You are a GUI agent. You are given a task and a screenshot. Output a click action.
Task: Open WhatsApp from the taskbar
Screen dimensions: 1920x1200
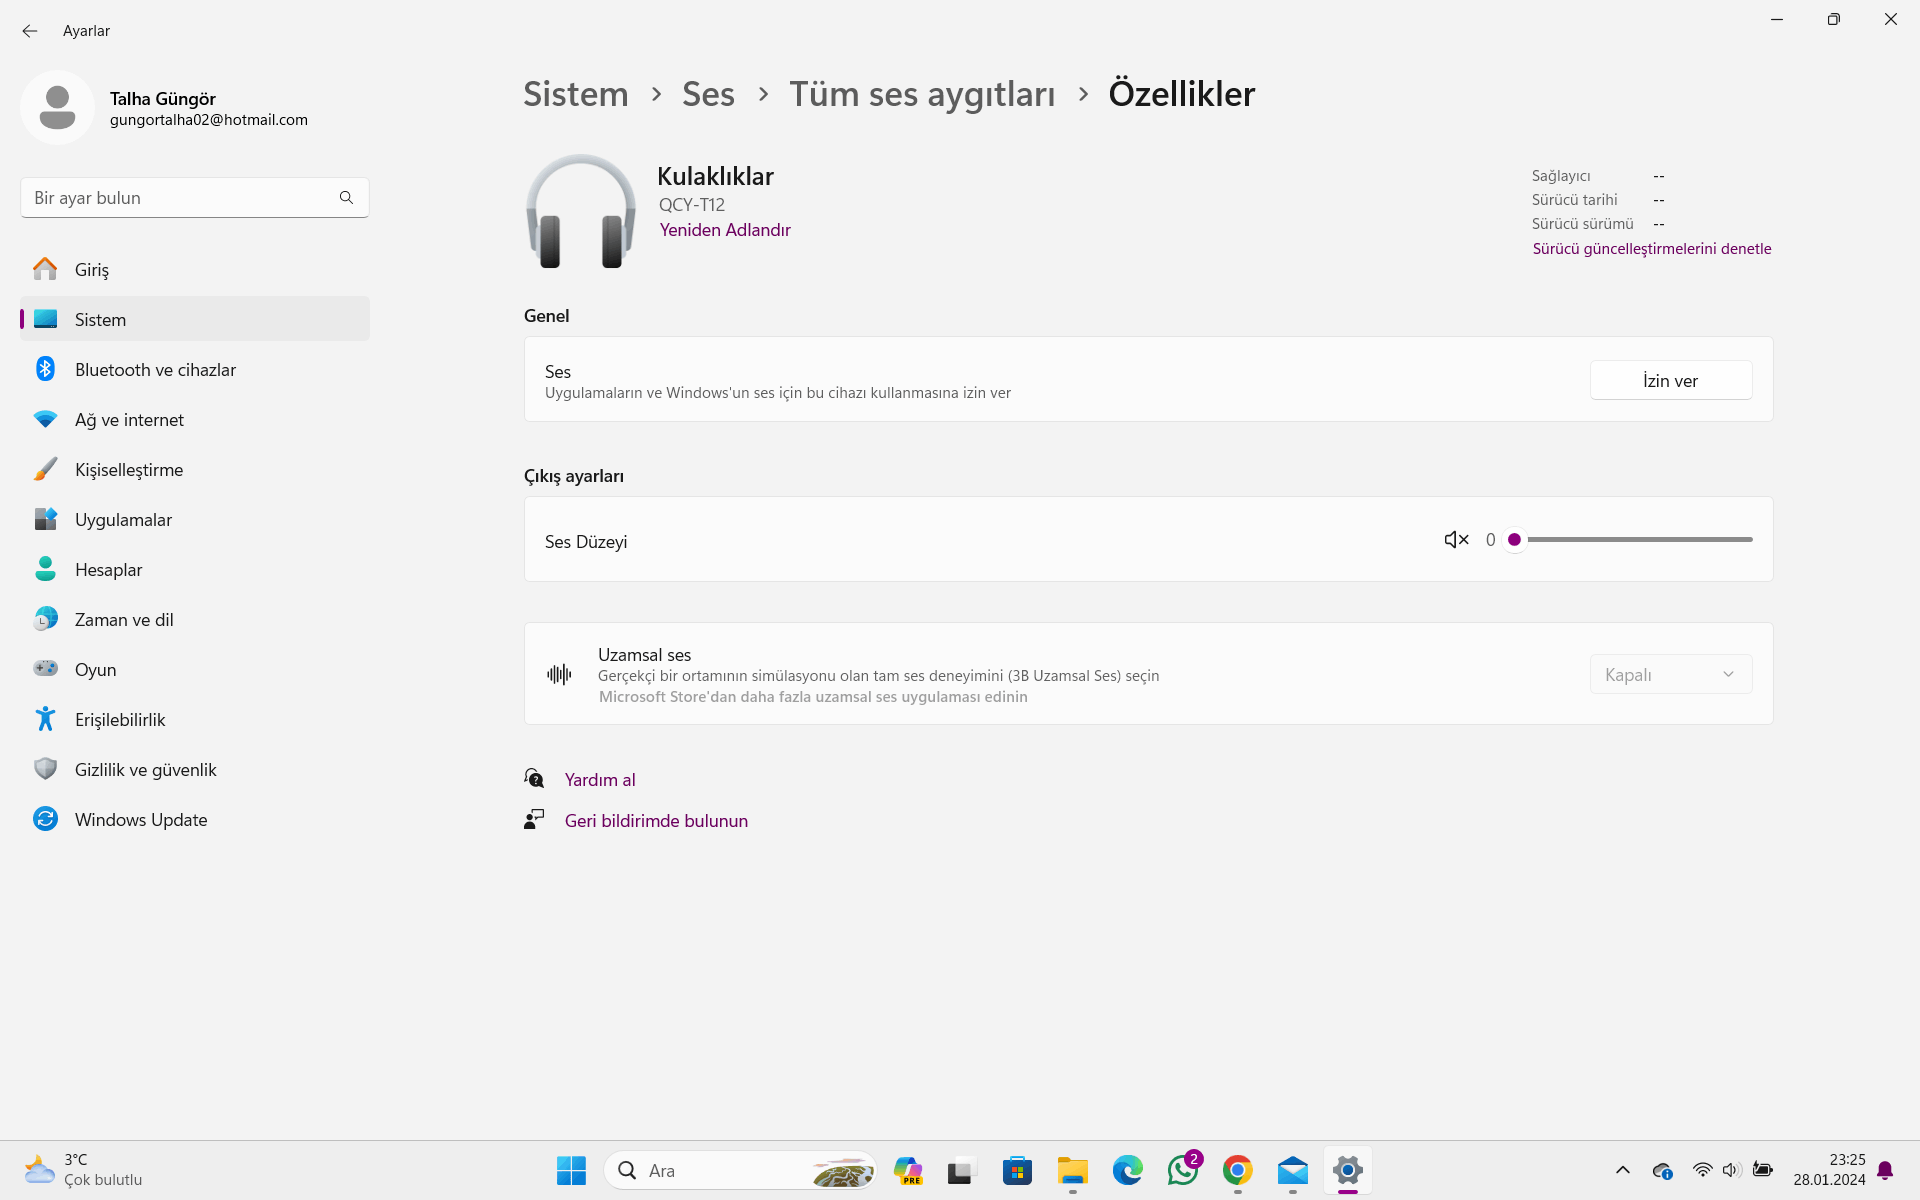pos(1182,1170)
